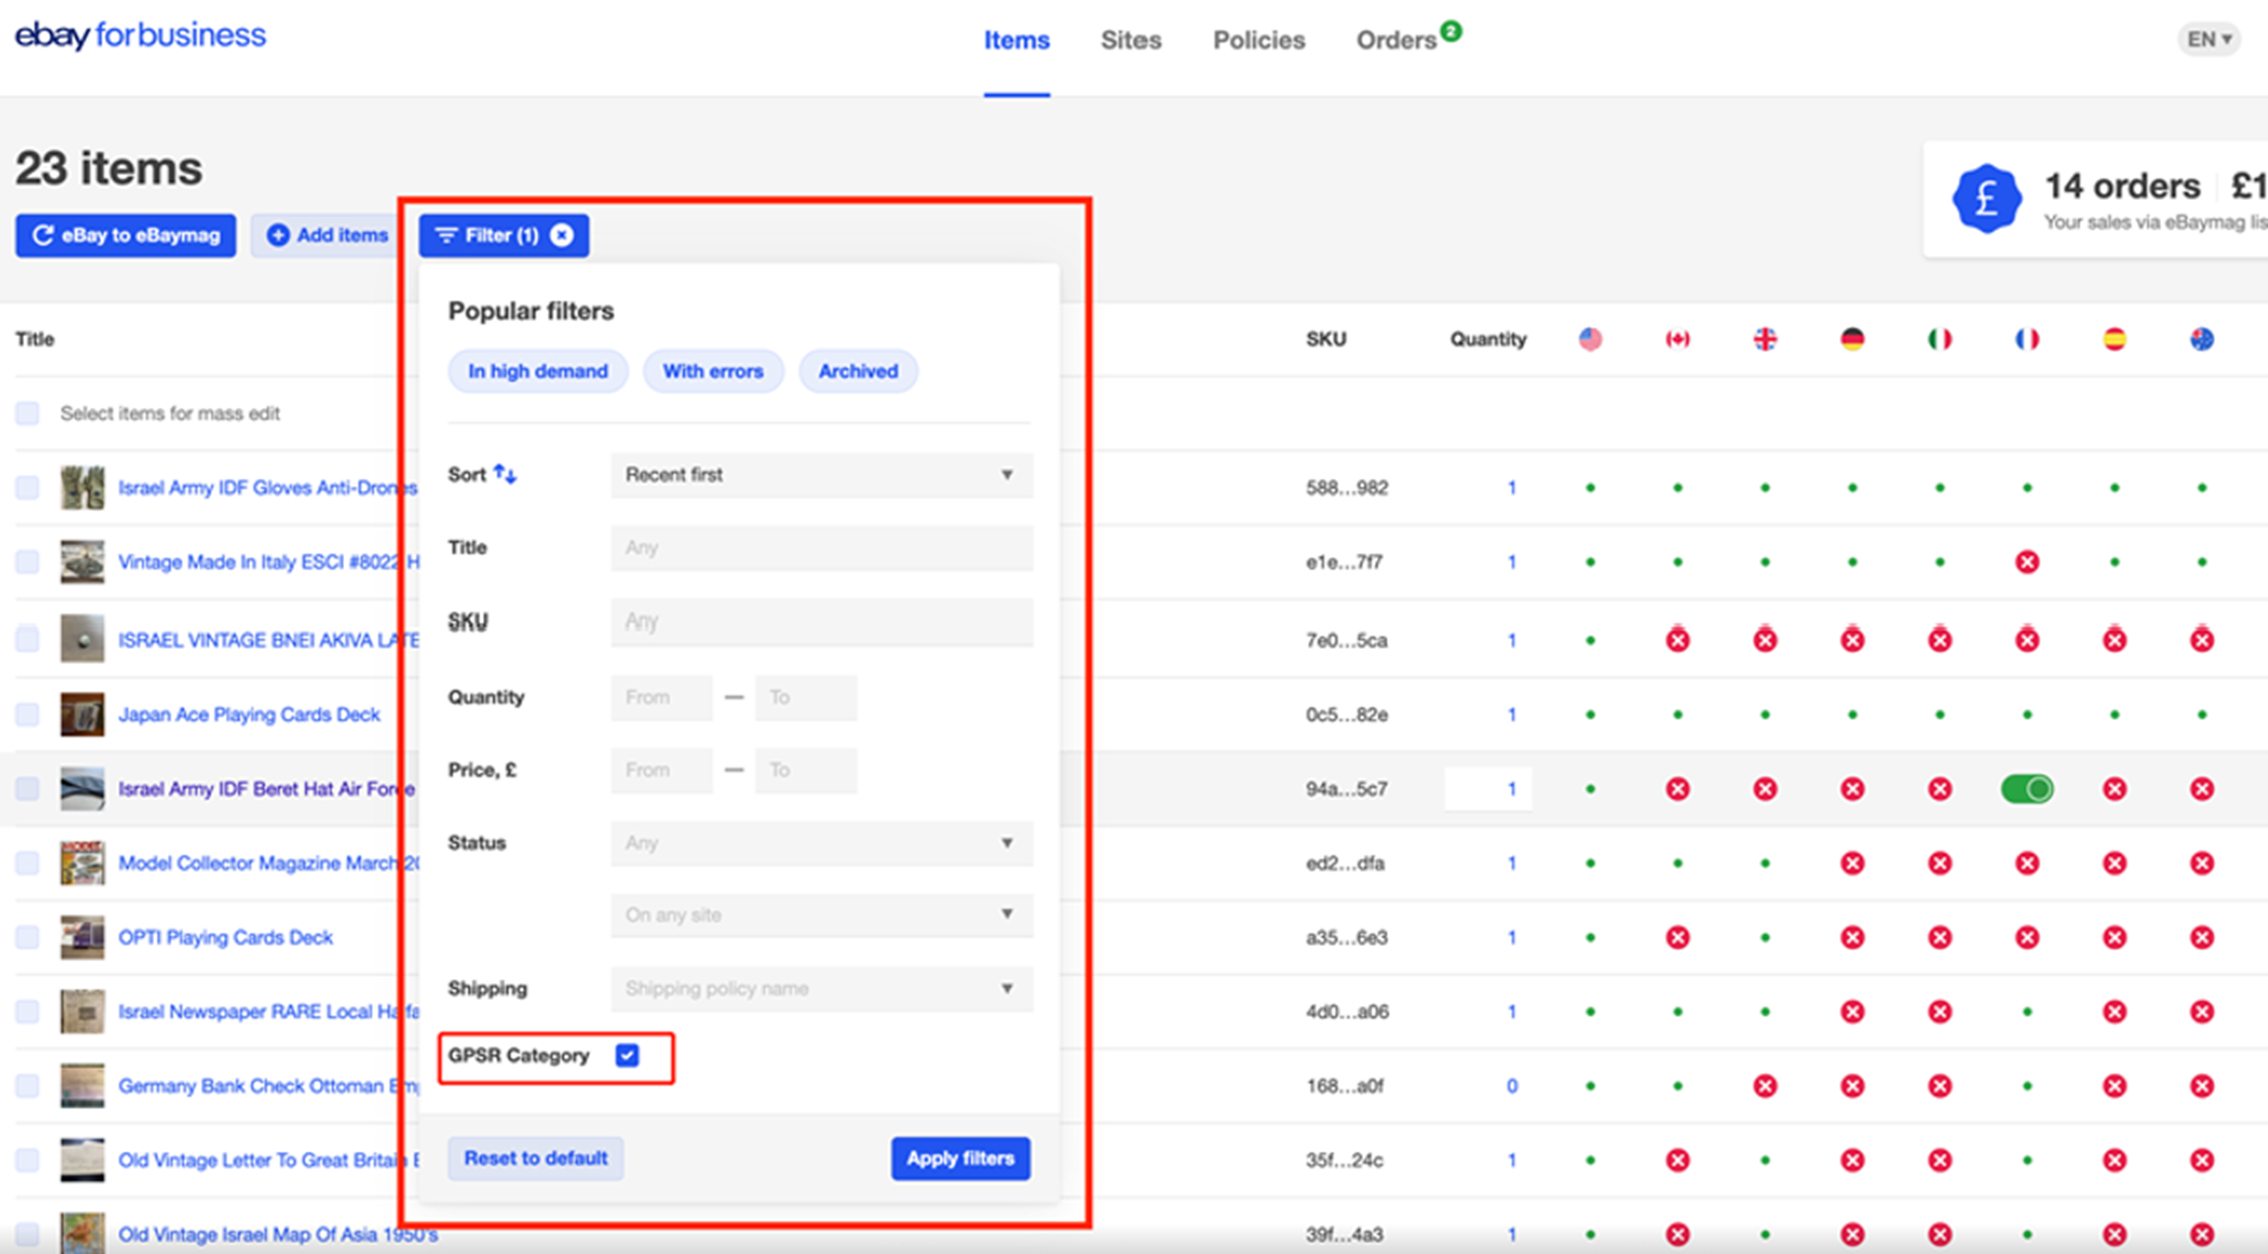
Task: Click the Spain flag column icon
Action: coord(2114,339)
